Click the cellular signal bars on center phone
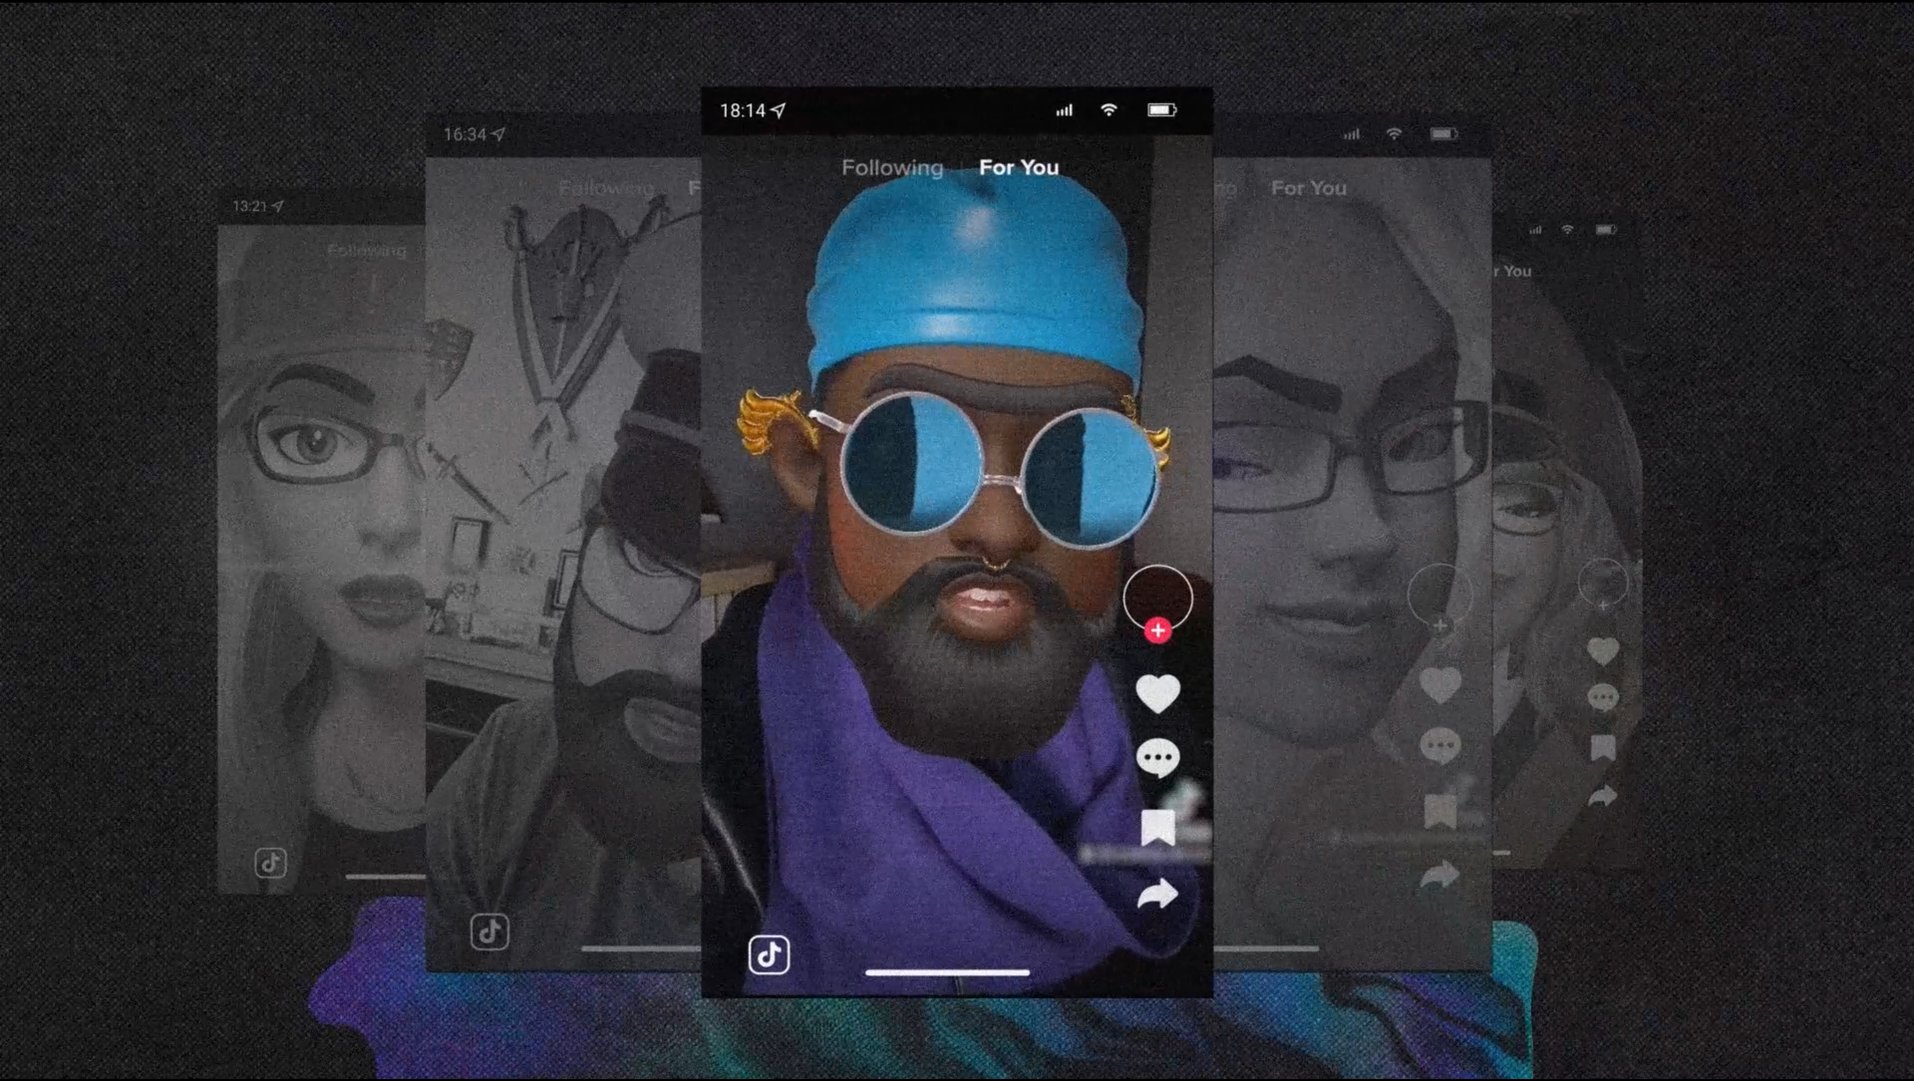 pos(1064,110)
